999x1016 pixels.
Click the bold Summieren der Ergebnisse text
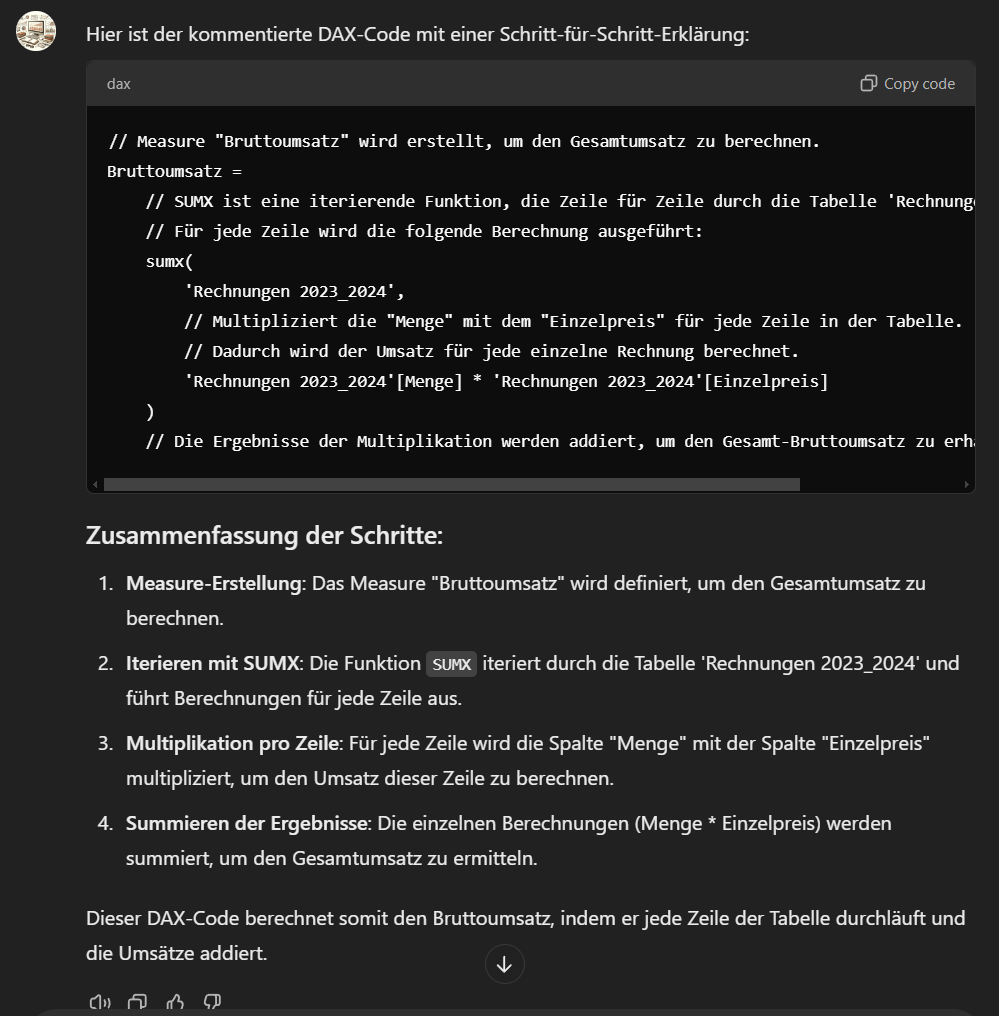point(247,824)
